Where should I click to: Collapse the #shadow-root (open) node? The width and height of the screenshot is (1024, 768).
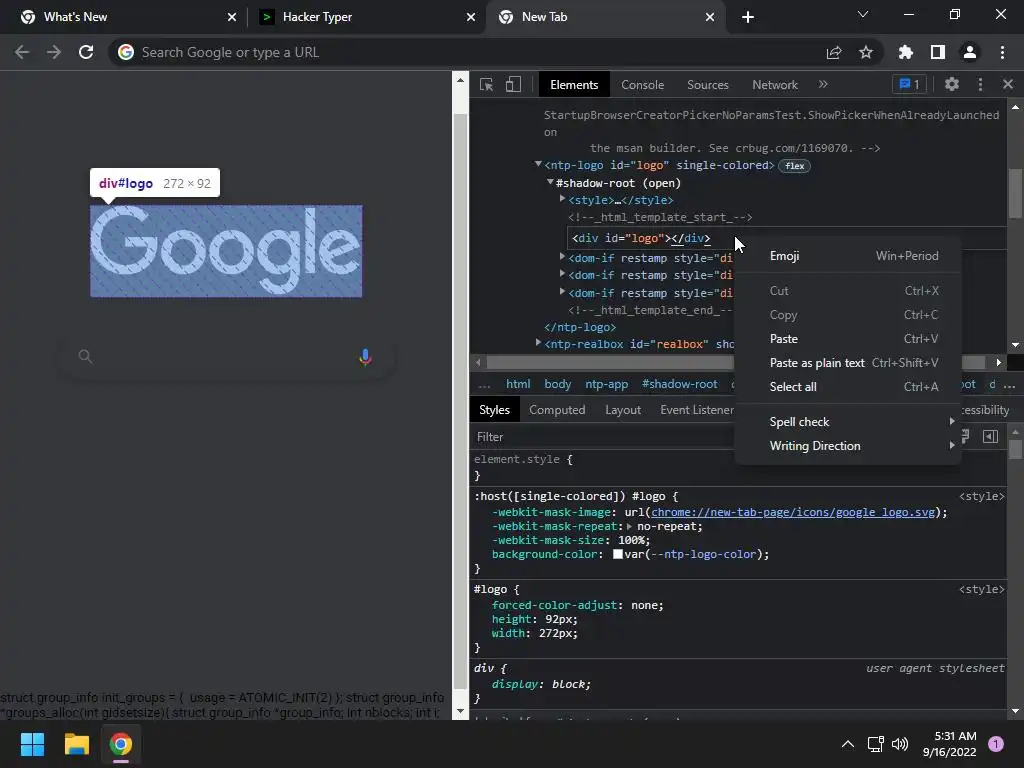pos(550,182)
